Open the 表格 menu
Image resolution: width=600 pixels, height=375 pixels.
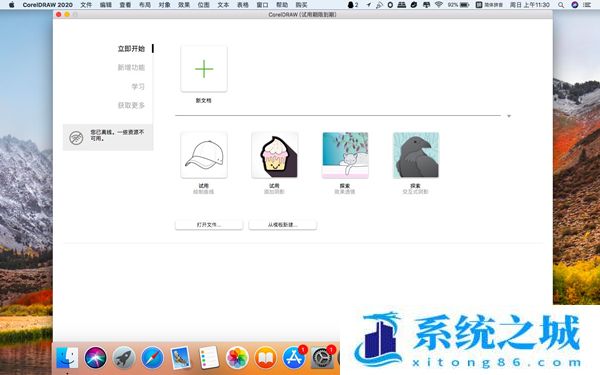pyautogui.click(x=243, y=5)
